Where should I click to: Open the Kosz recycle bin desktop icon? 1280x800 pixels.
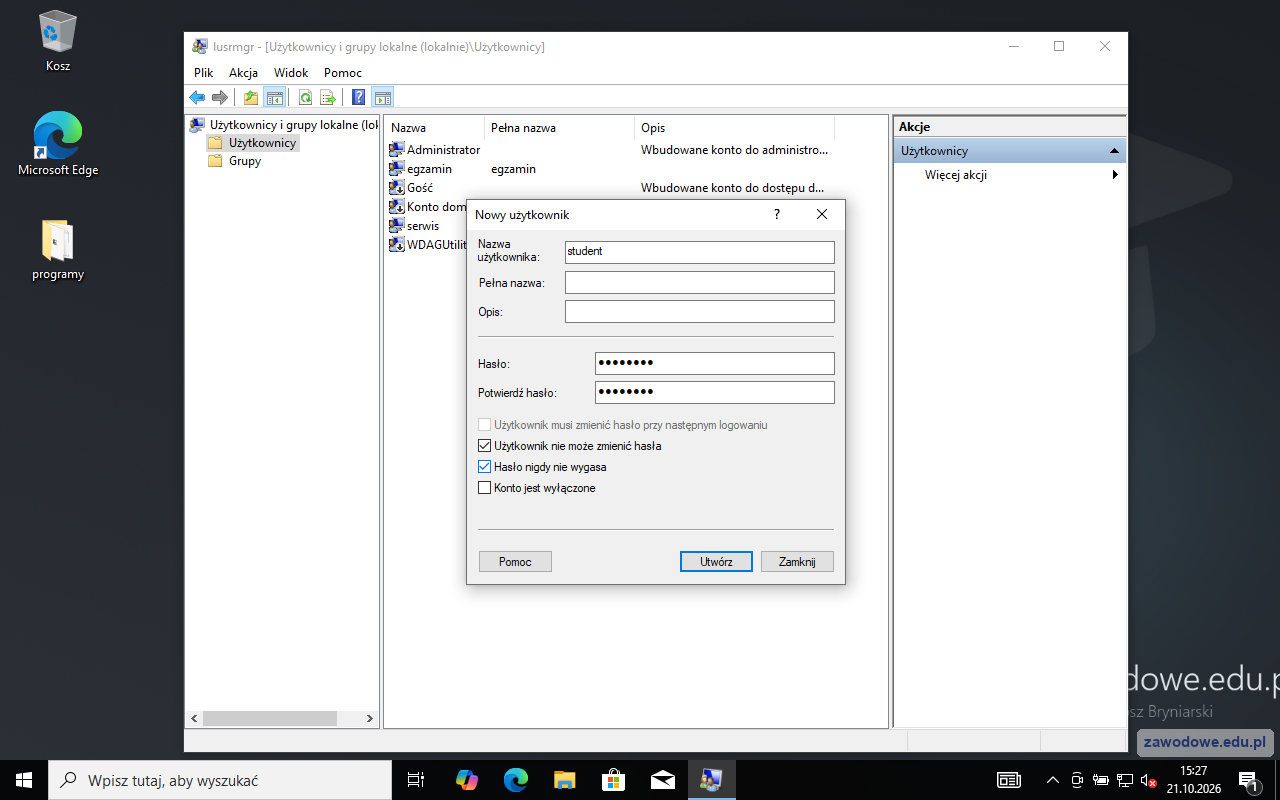pos(58,41)
